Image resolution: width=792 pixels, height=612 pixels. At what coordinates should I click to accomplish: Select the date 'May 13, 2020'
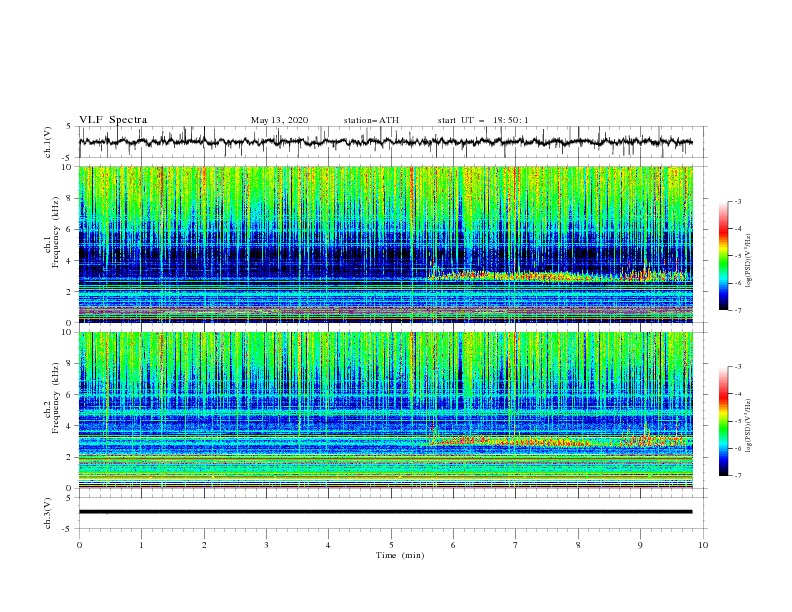pyautogui.click(x=279, y=120)
